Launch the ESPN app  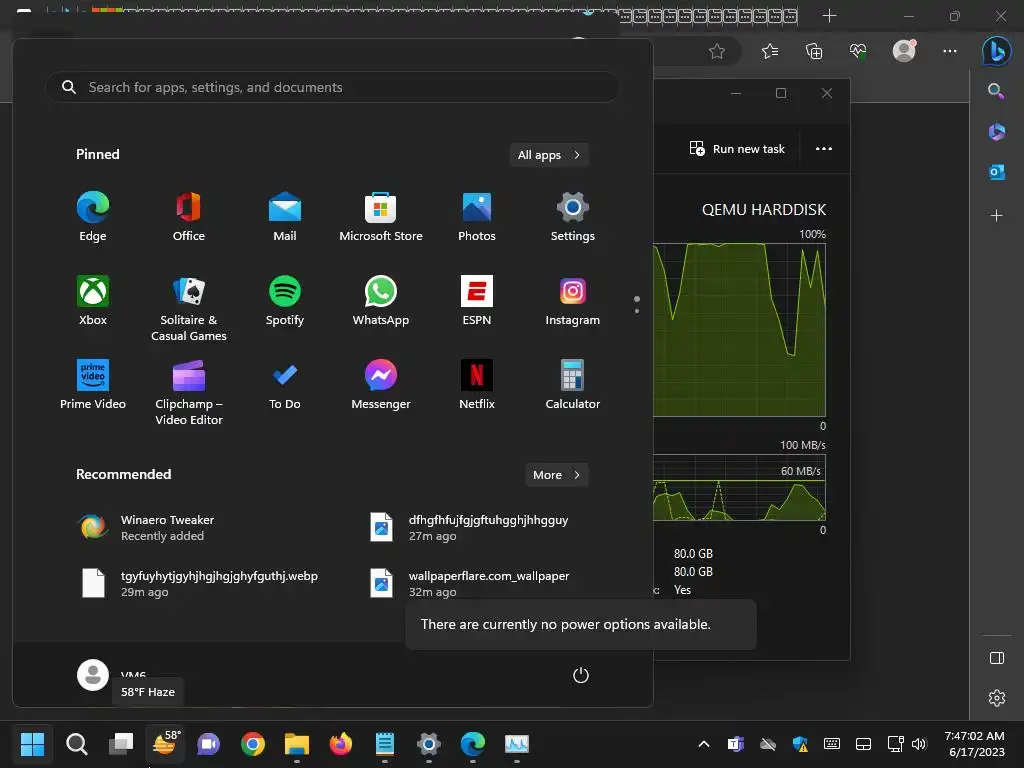477,301
